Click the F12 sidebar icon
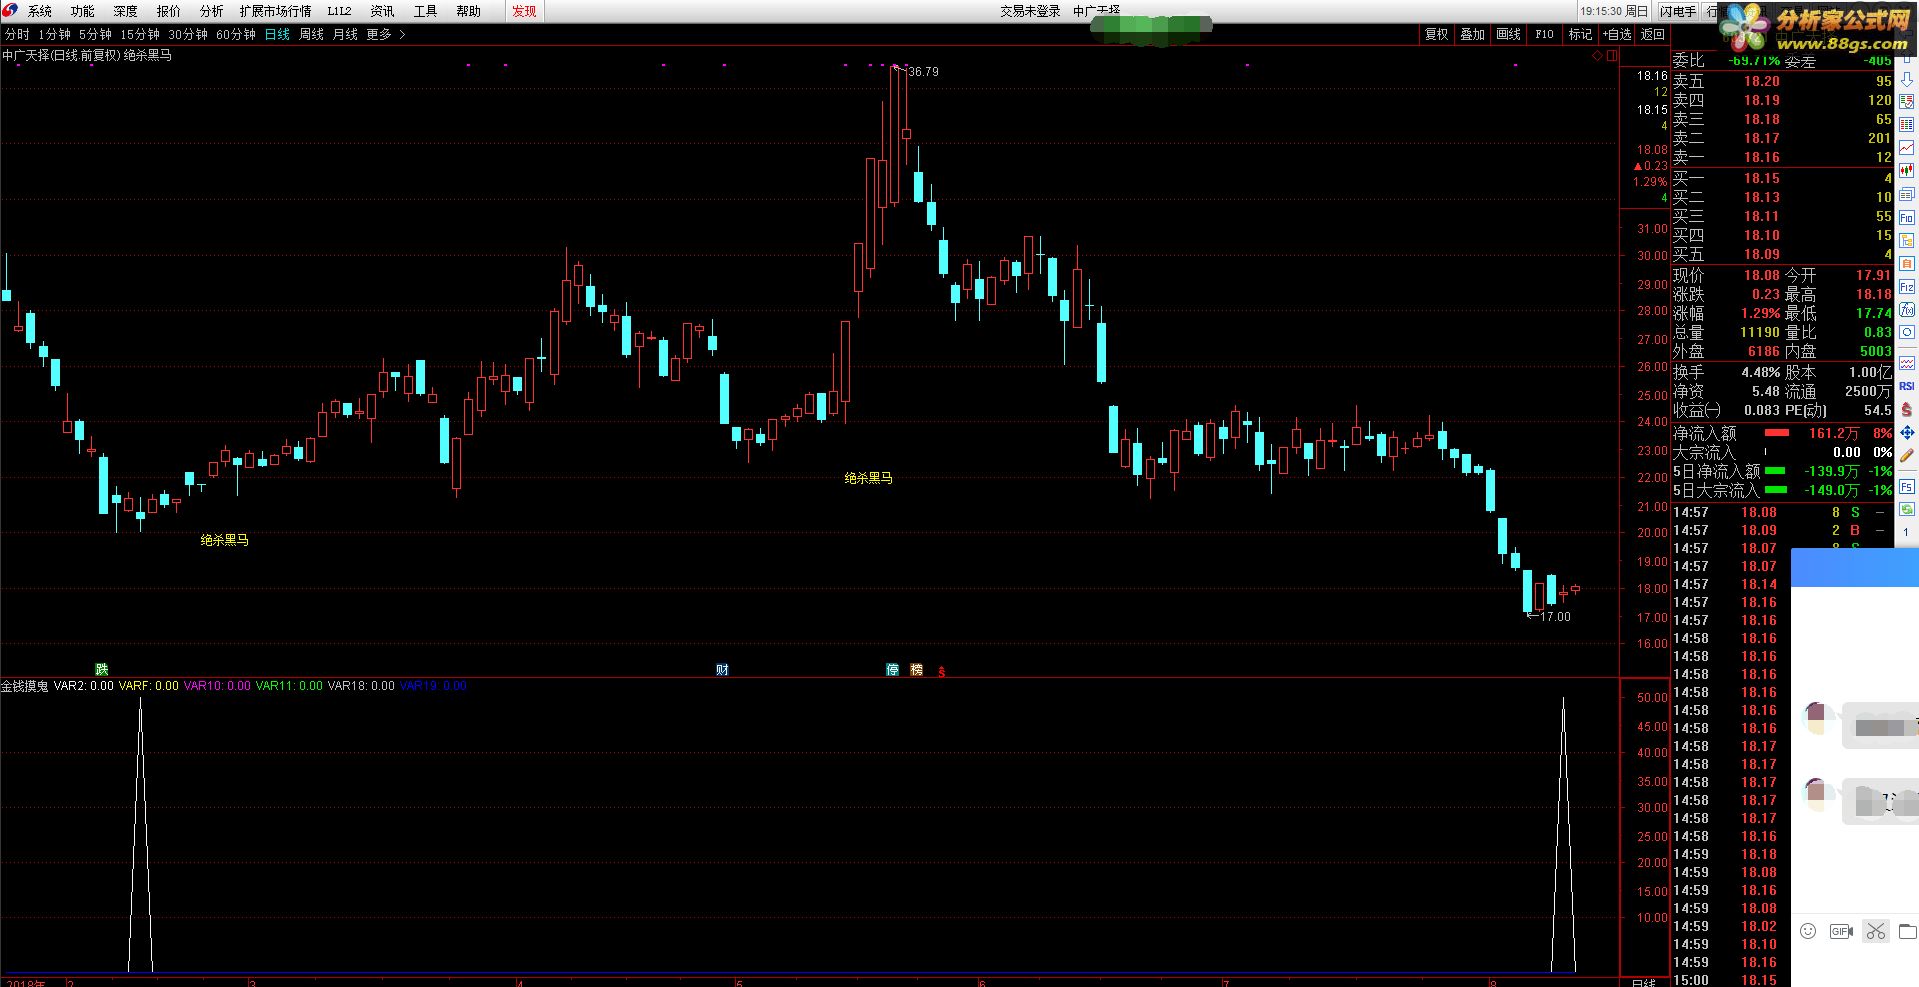 pyautogui.click(x=1907, y=287)
